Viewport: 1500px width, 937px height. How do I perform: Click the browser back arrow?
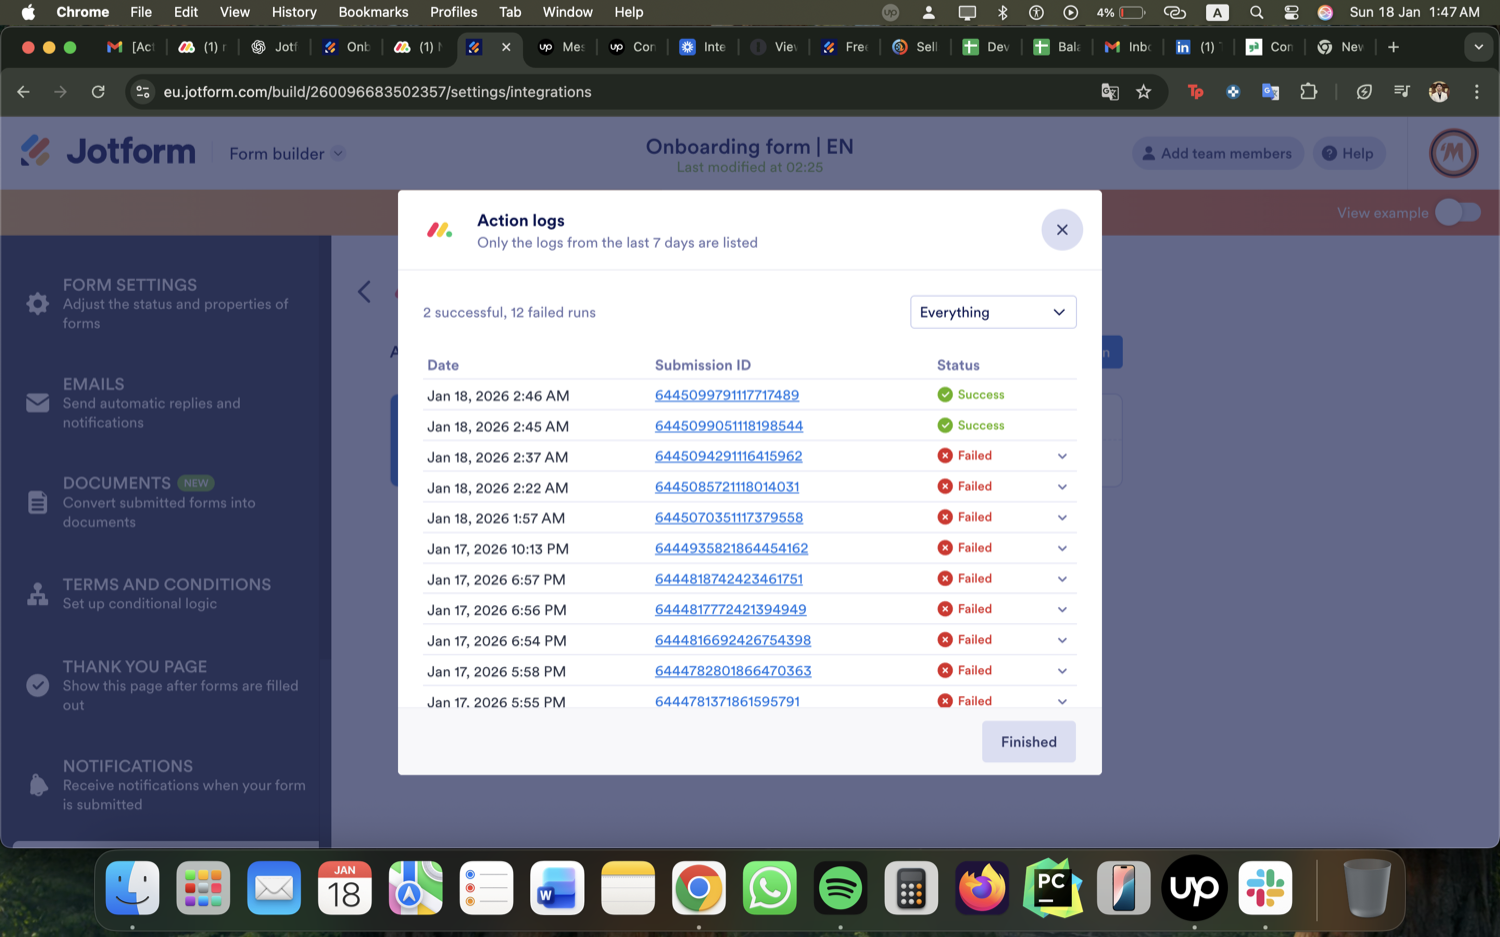click(23, 92)
